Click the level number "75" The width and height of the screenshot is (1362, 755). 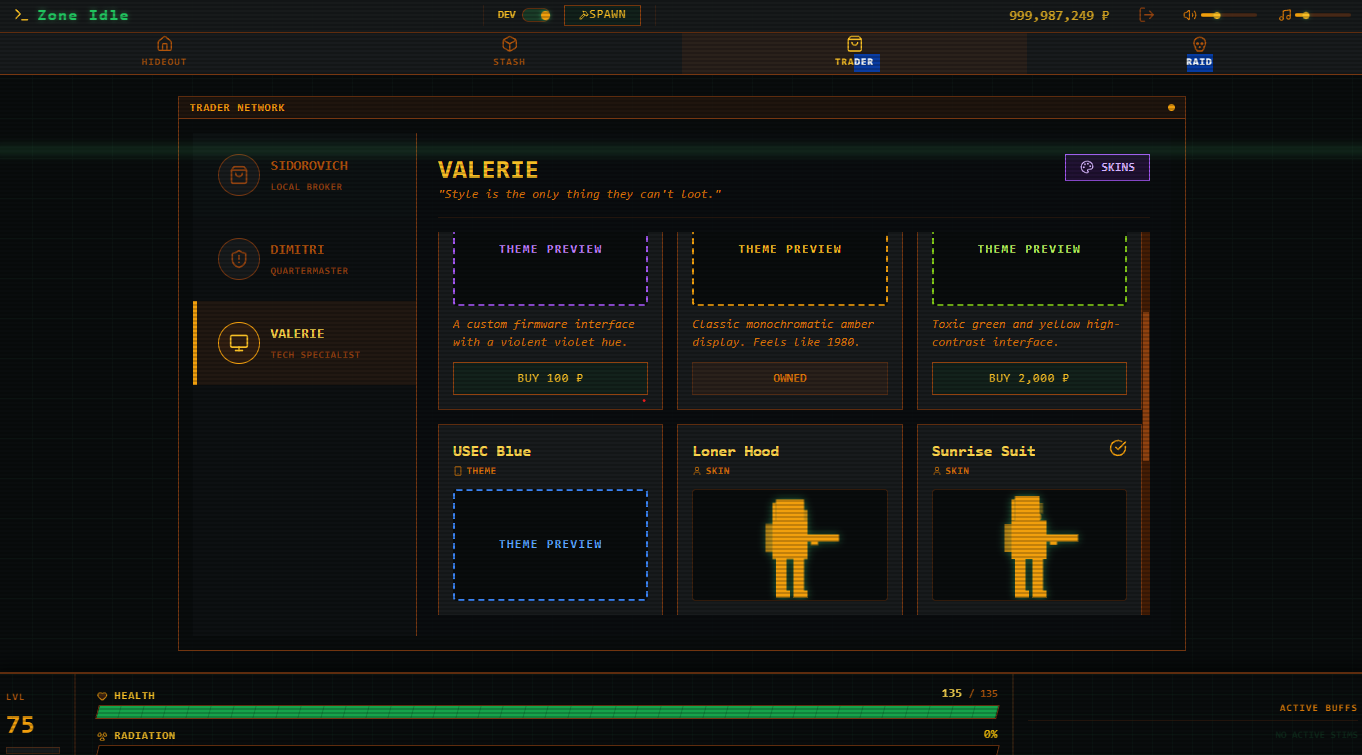coord(20,725)
